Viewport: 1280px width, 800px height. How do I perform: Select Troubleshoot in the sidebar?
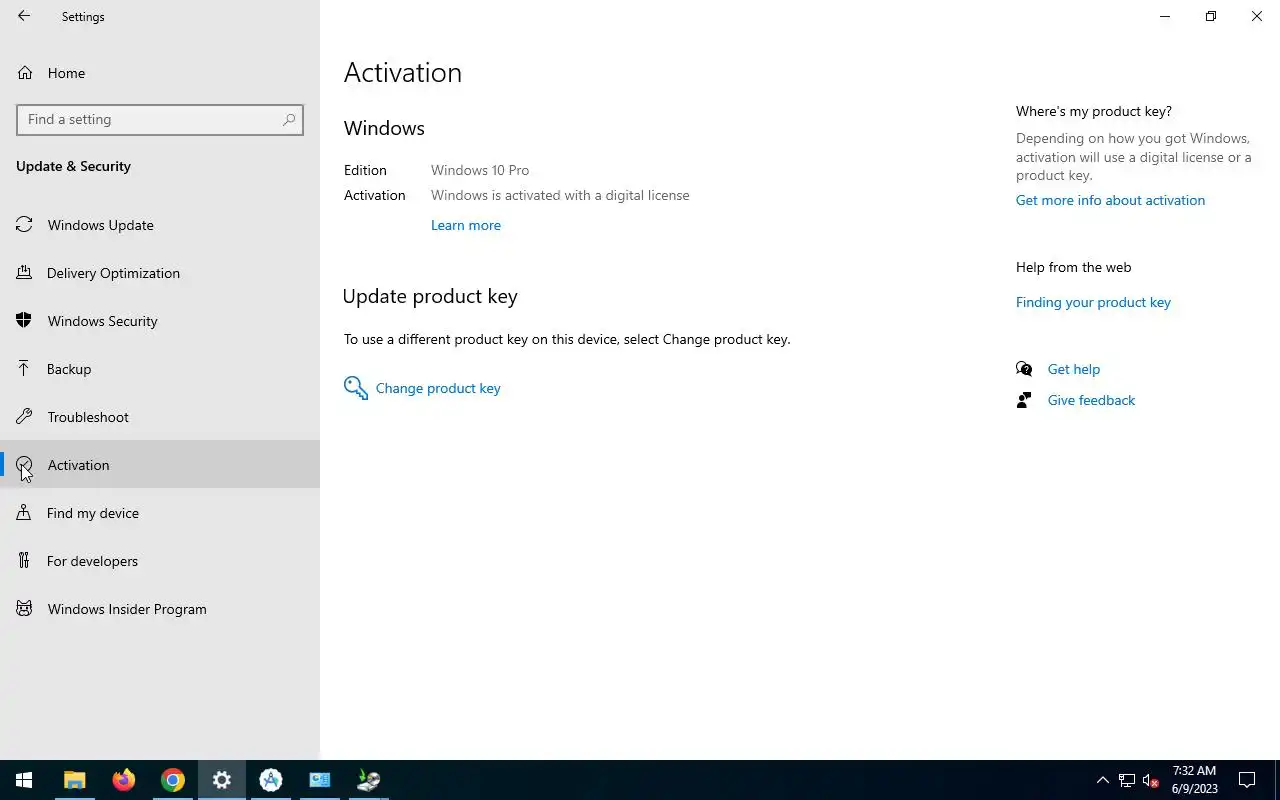[160, 417]
